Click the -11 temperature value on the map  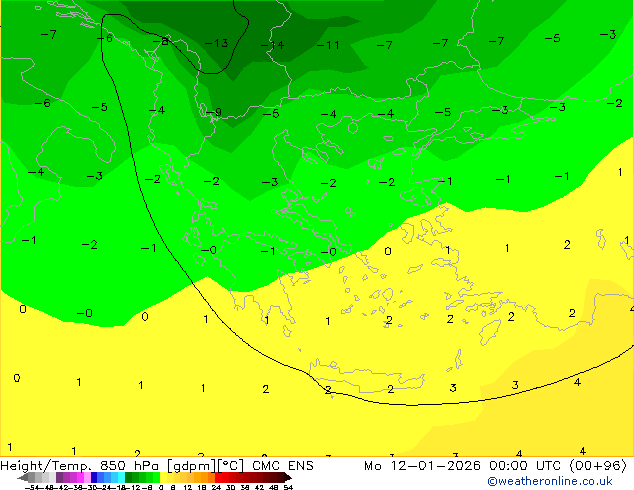(328, 45)
